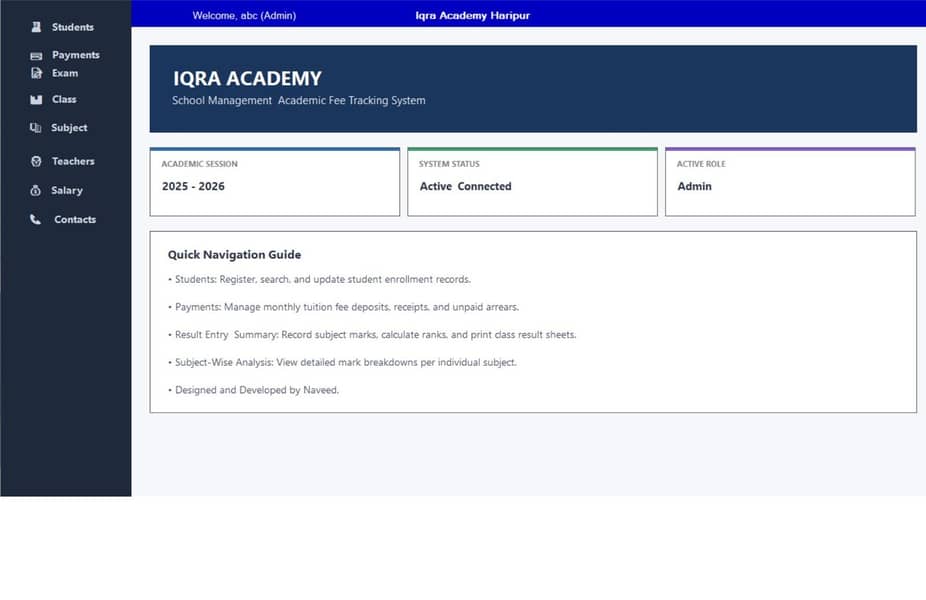926x600 pixels.
Task: Click the 'Welcome, abc (Admin)' text
Action: (x=244, y=15)
